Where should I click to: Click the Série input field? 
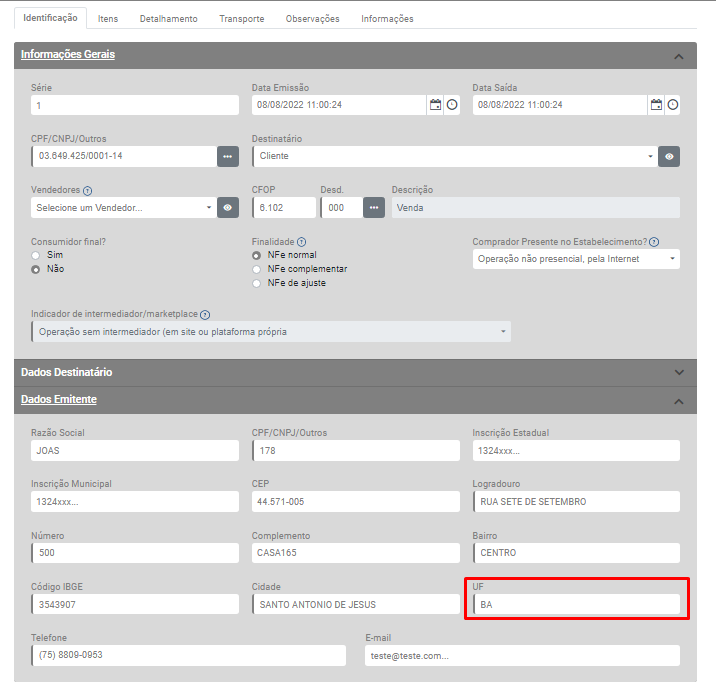pyautogui.click(x=135, y=105)
